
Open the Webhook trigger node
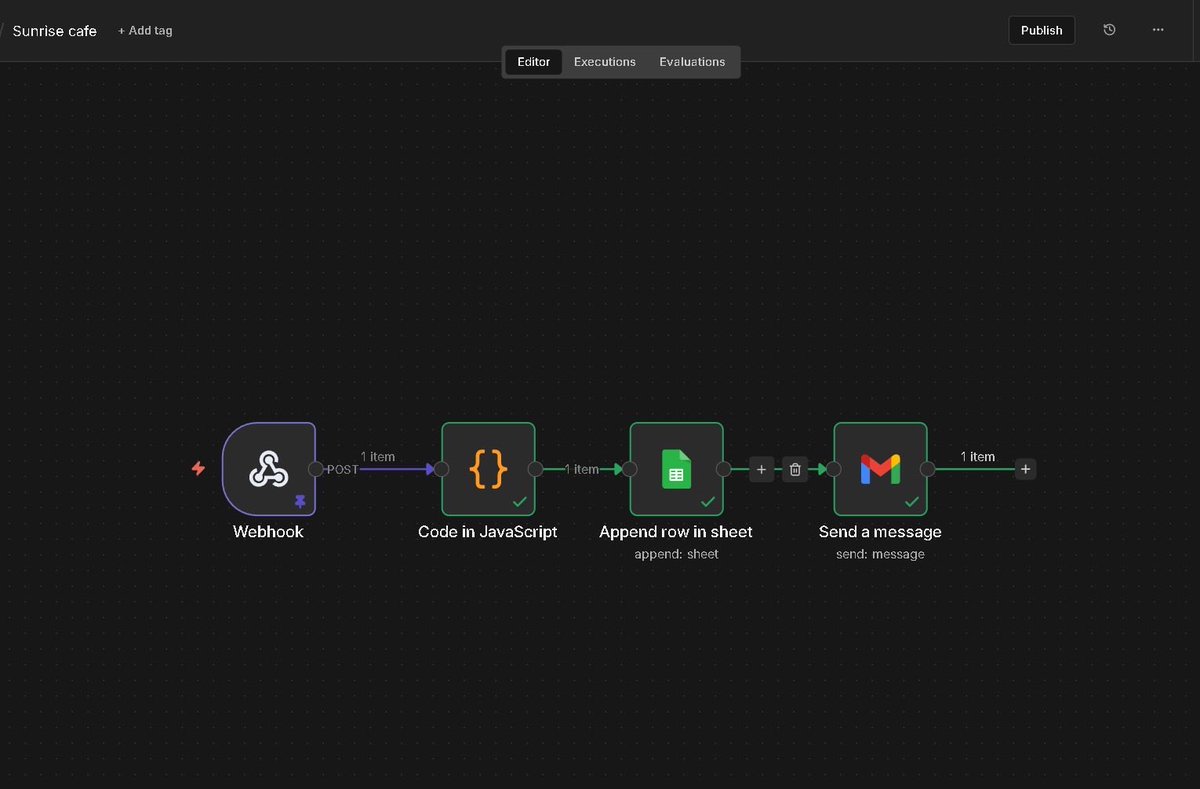pos(269,469)
